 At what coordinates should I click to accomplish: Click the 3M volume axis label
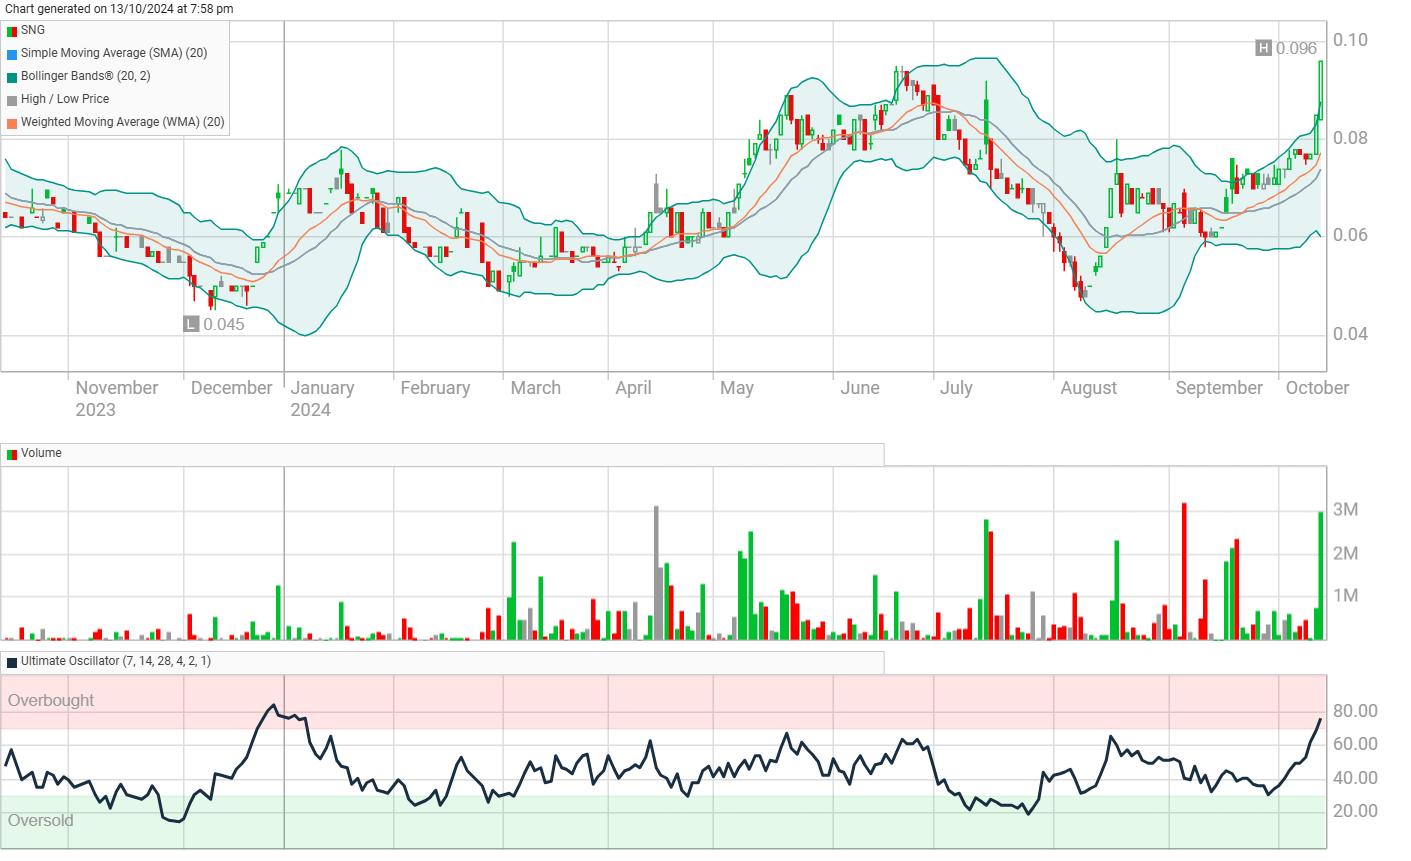click(1345, 510)
